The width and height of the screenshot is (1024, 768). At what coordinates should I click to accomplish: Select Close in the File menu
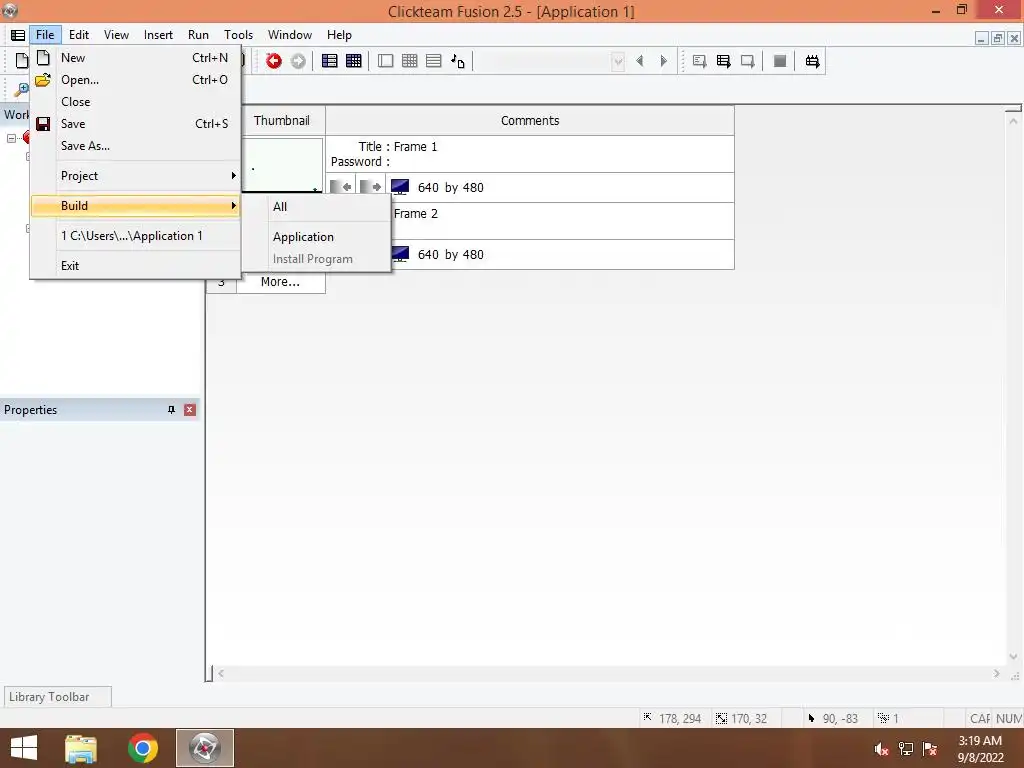pyautogui.click(x=136, y=102)
